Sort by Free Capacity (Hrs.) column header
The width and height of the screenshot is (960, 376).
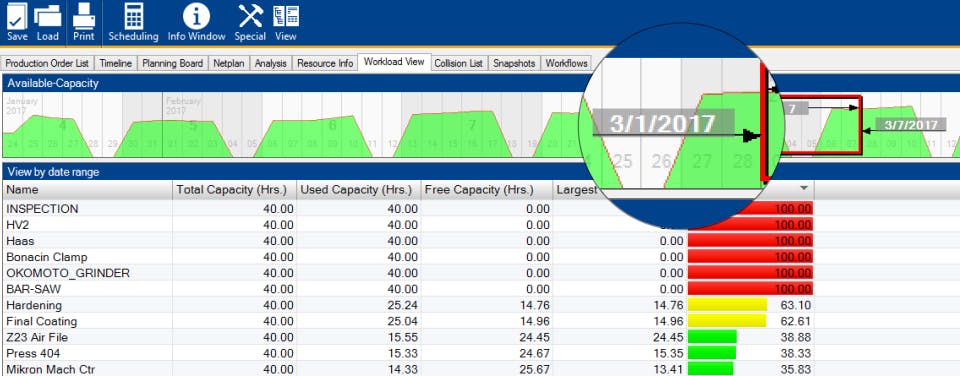[487, 190]
